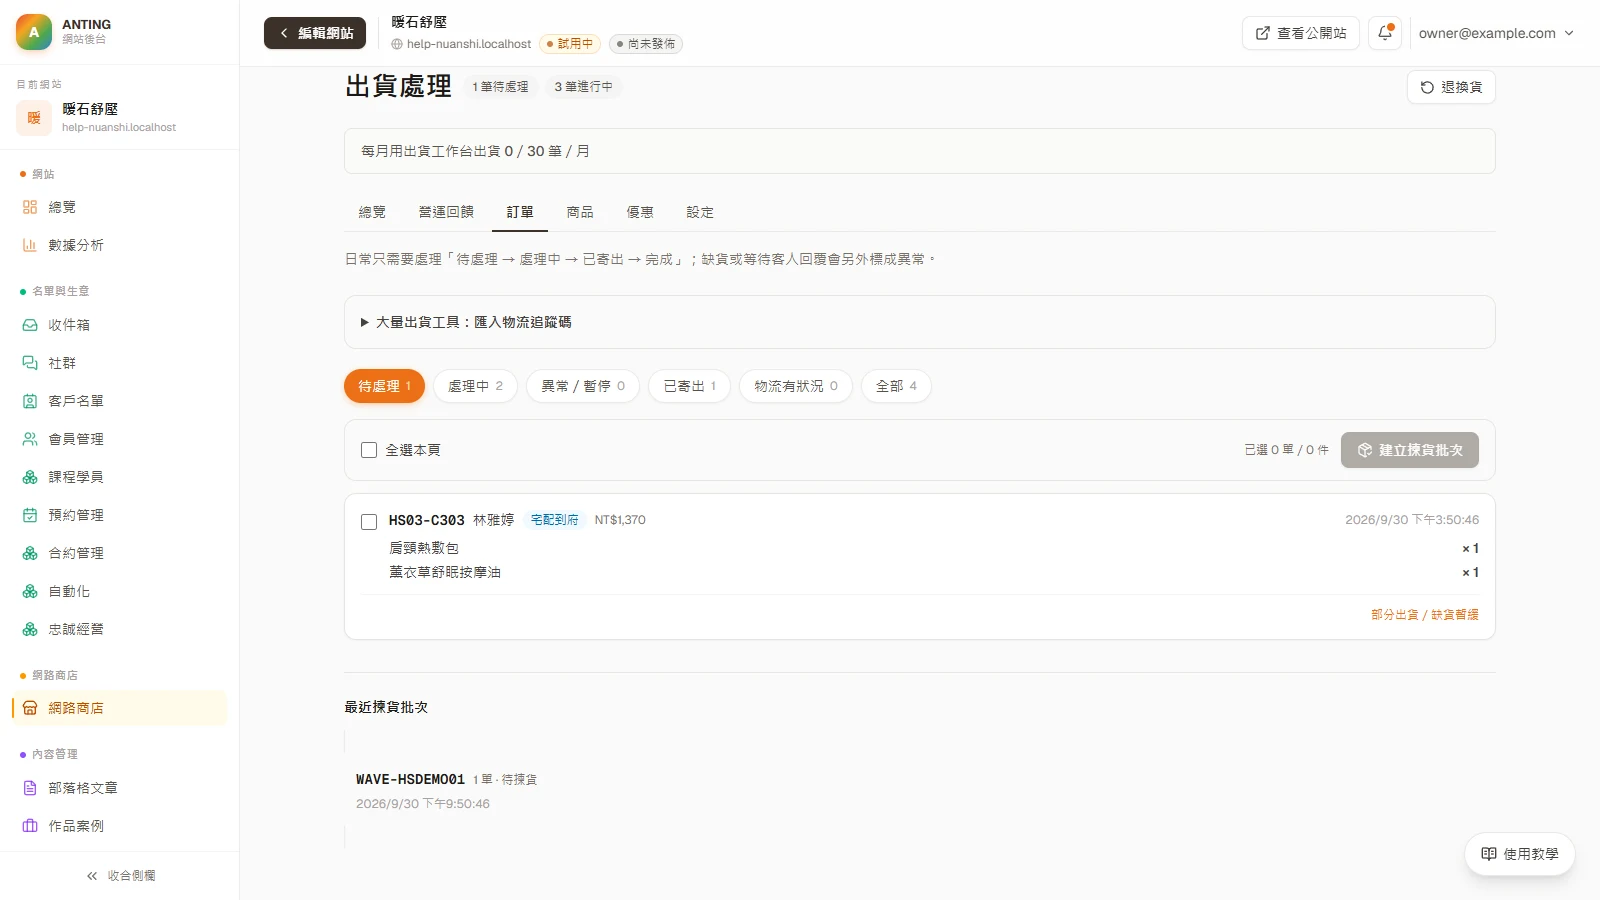Click order number HS03-C303
1600x900 pixels.
pyautogui.click(x=426, y=520)
